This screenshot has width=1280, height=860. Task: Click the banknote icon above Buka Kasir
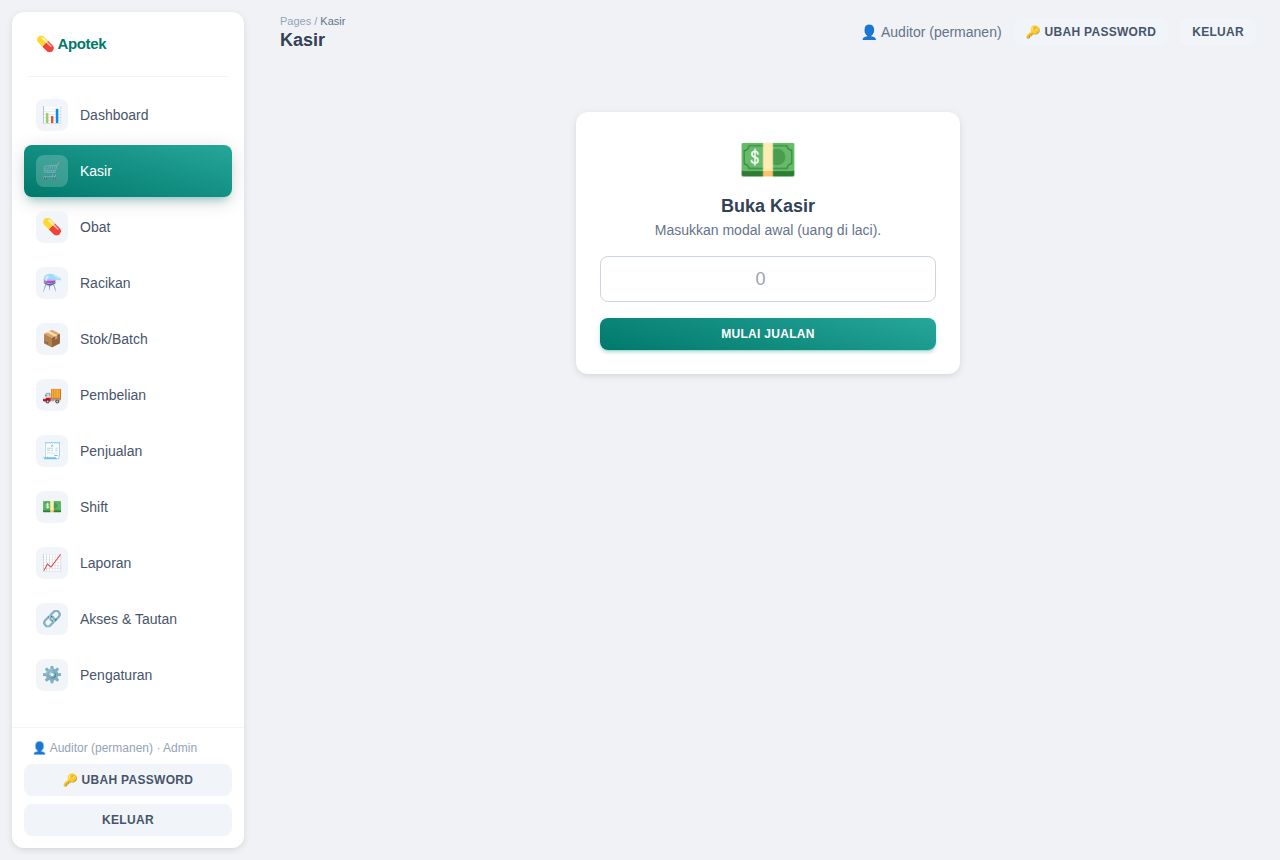click(768, 160)
